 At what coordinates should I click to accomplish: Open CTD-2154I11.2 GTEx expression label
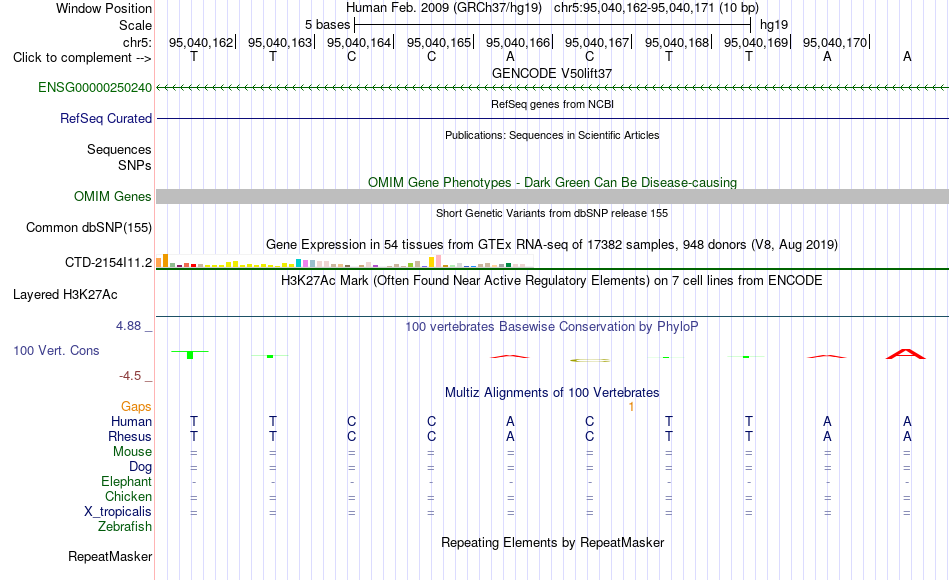coord(108,262)
